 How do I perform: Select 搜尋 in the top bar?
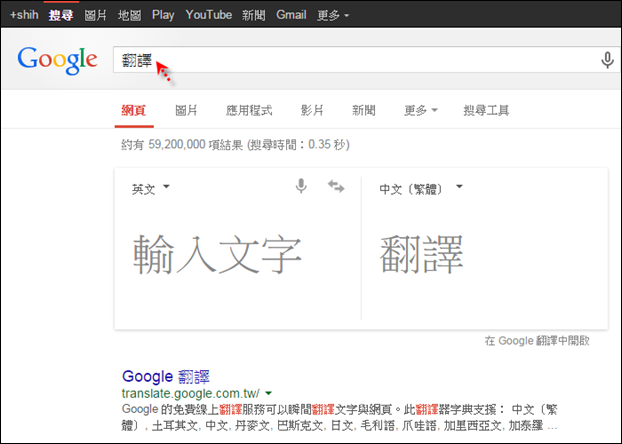(61, 15)
